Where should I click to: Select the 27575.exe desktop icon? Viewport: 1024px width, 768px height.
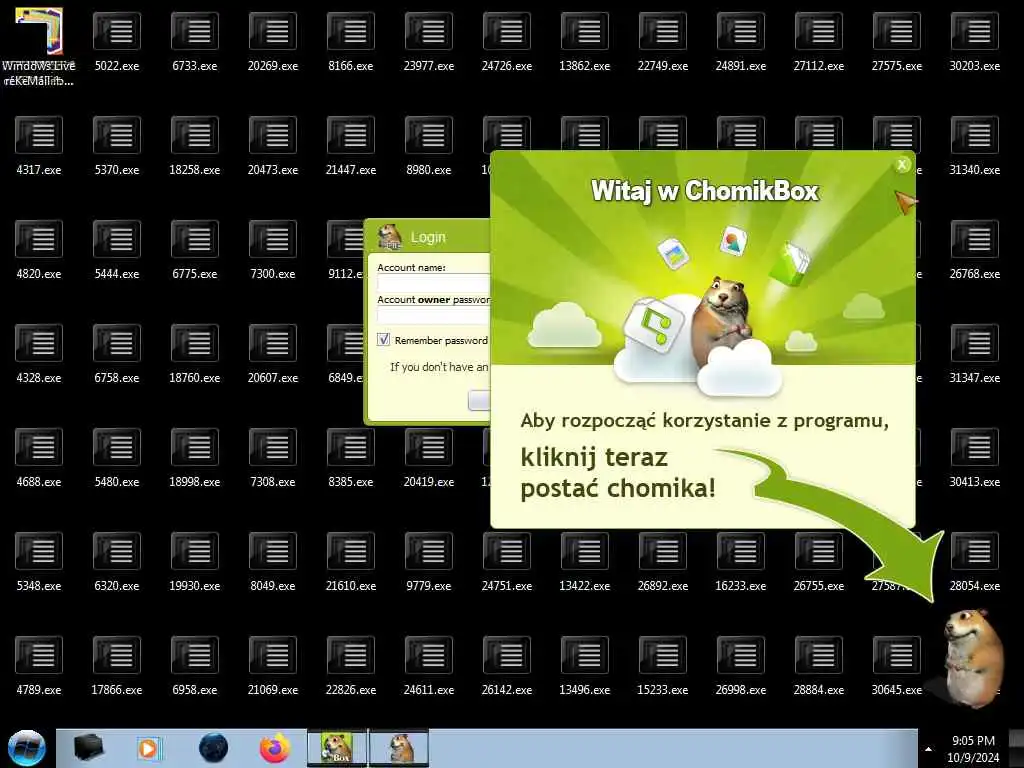pos(897,42)
